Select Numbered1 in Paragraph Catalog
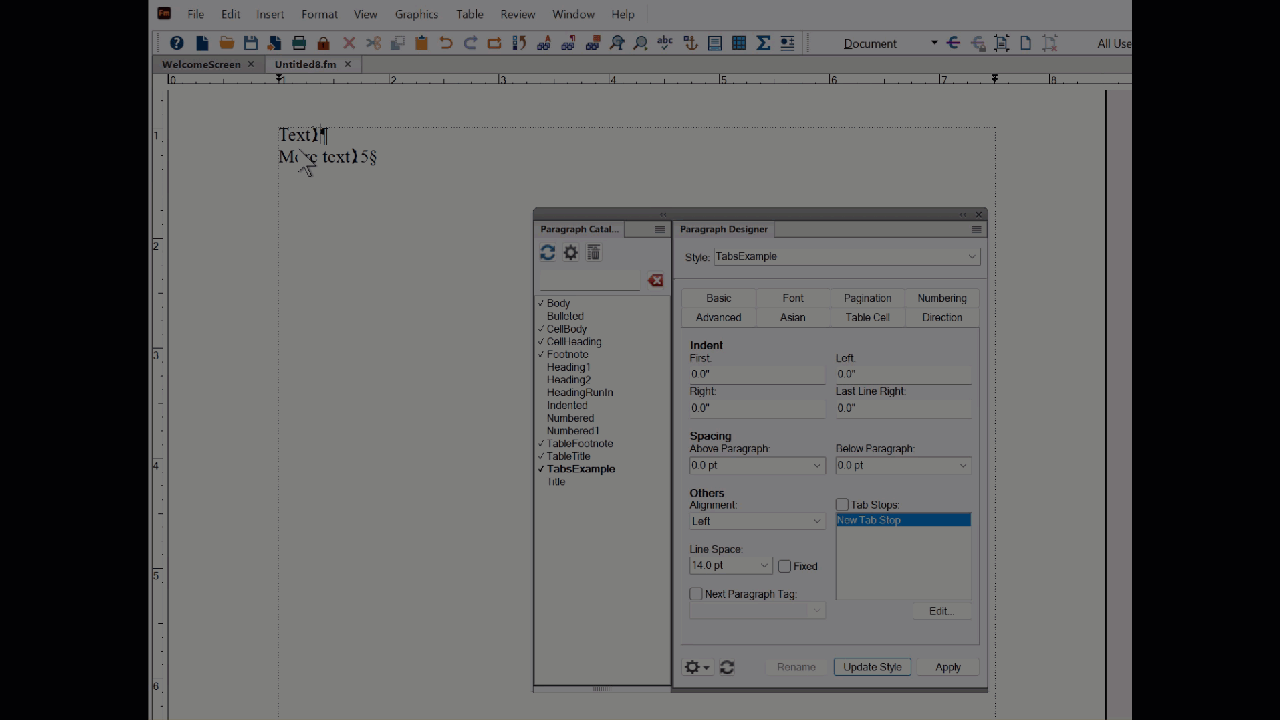 [573, 431]
